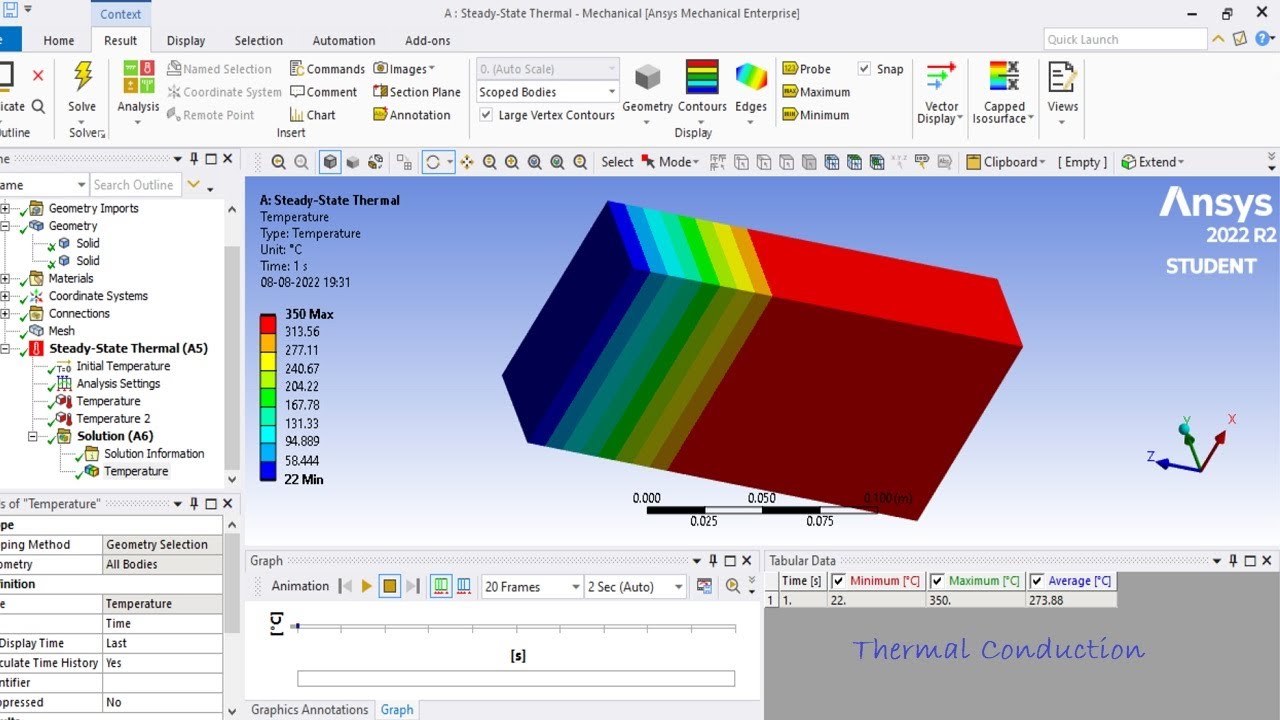Play the result animation

367,586
